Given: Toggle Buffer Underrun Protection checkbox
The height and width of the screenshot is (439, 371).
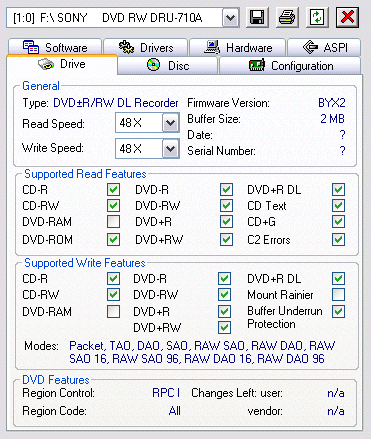Looking at the screenshot, I should pos(338,311).
